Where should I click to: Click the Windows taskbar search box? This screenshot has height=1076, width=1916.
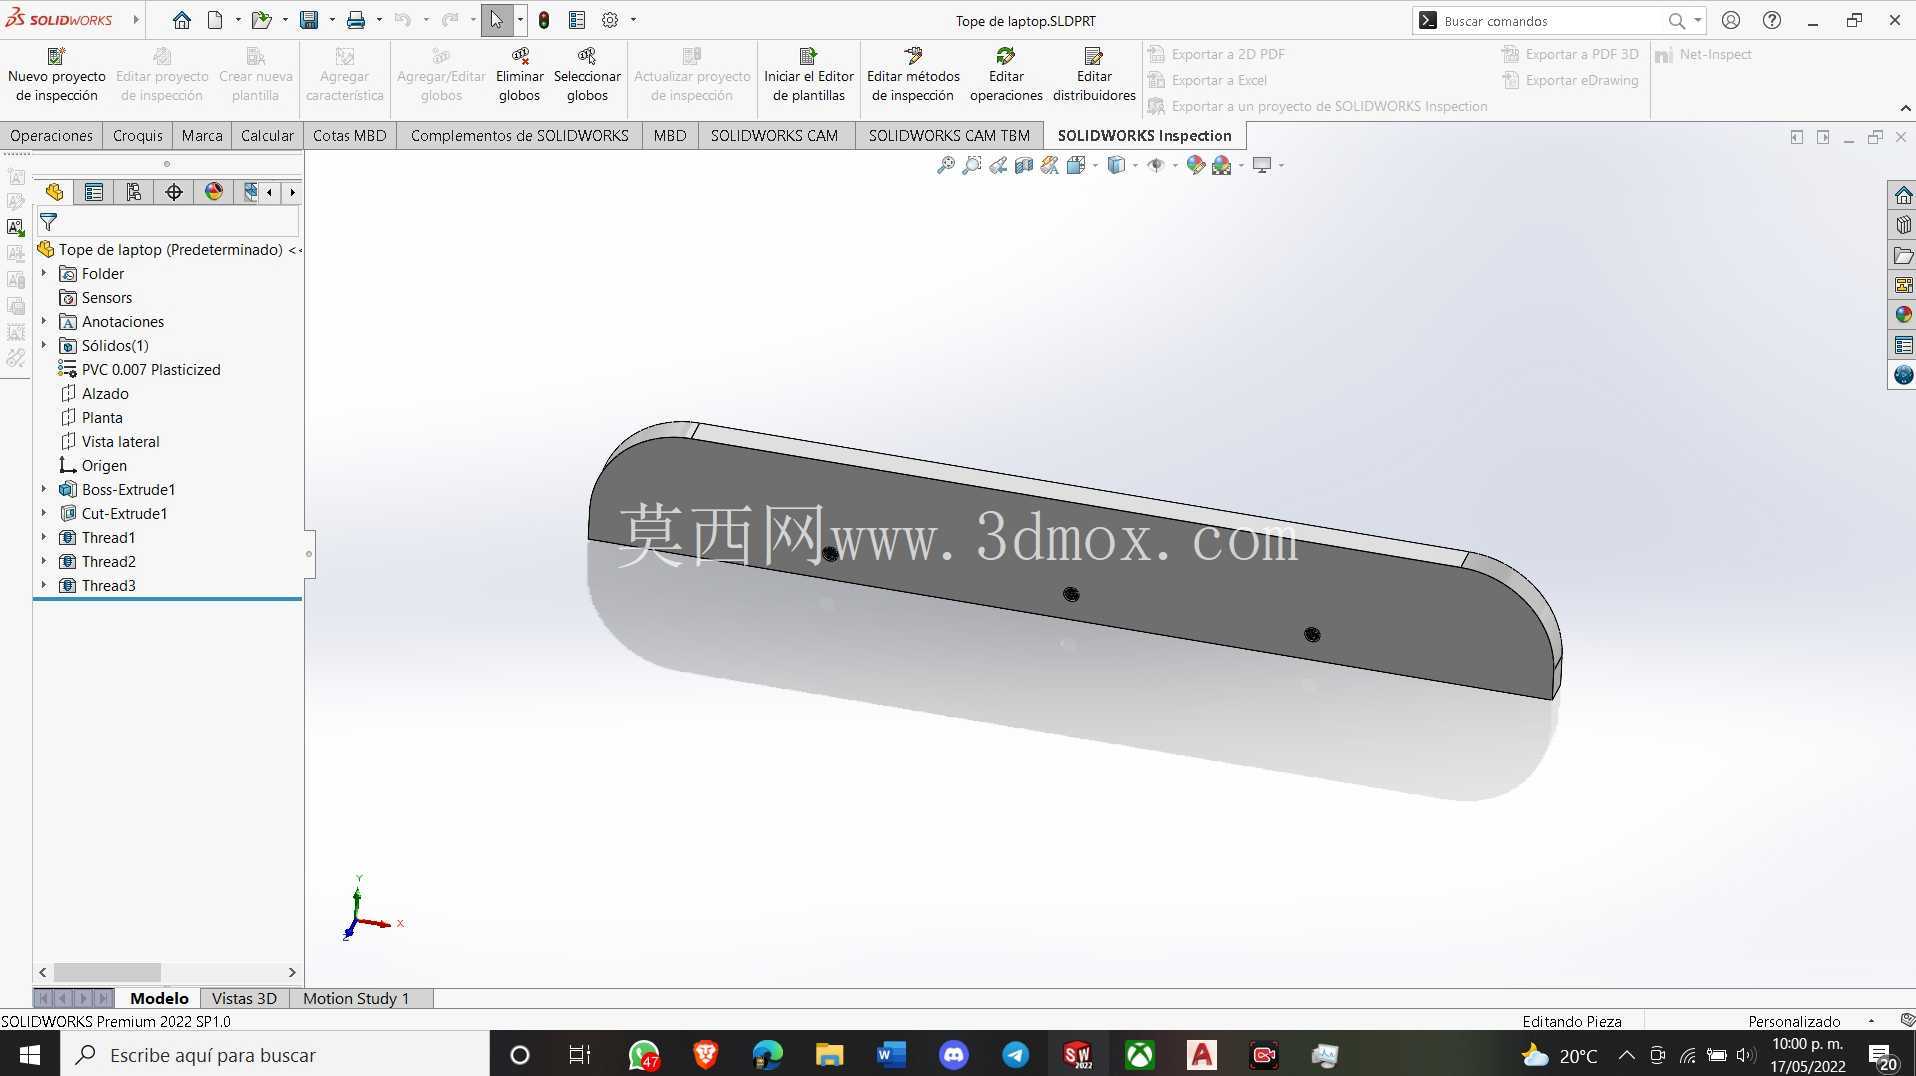click(275, 1054)
